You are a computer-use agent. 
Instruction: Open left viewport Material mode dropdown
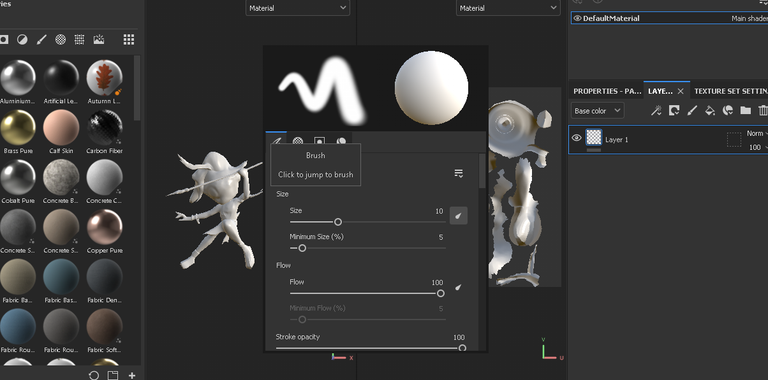coord(297,8)
